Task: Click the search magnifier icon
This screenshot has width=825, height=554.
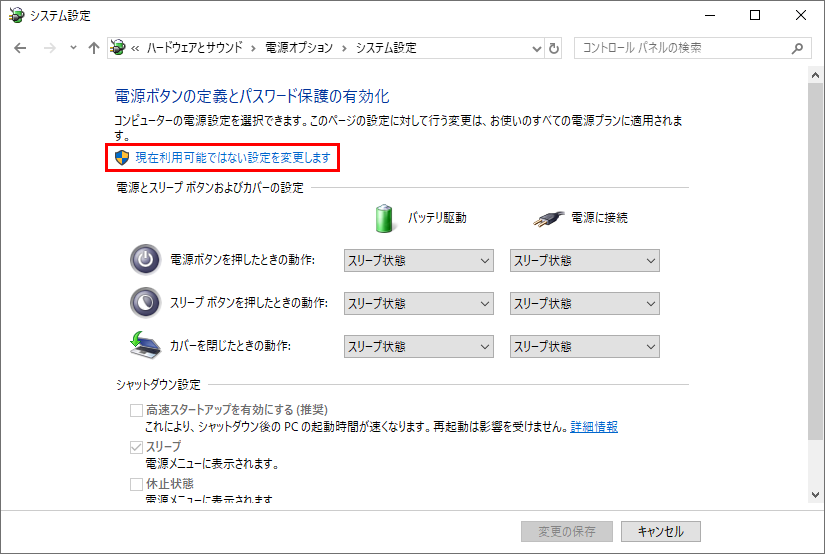Action: [797, 48]
